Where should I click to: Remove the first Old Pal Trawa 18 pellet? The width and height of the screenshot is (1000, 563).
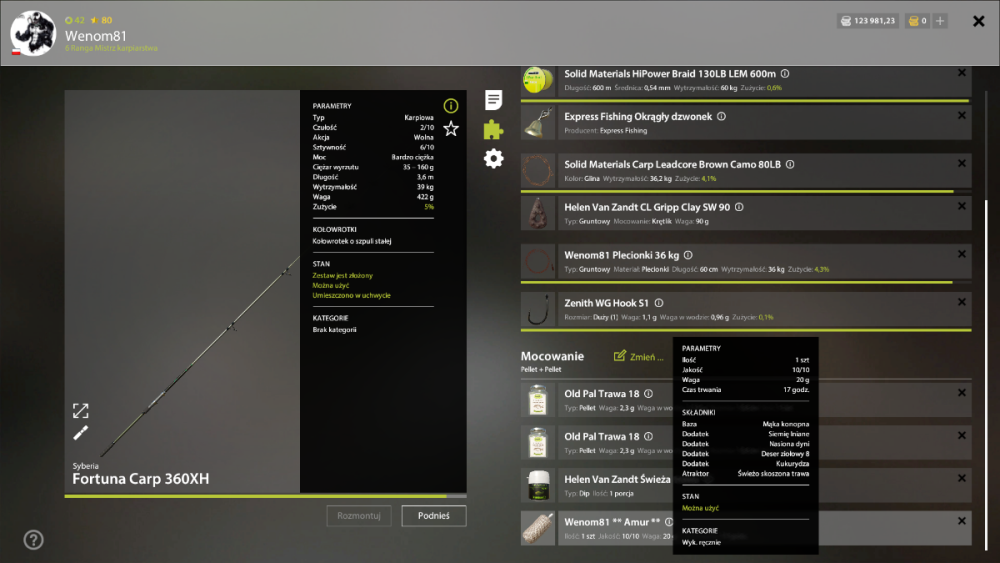962,393
